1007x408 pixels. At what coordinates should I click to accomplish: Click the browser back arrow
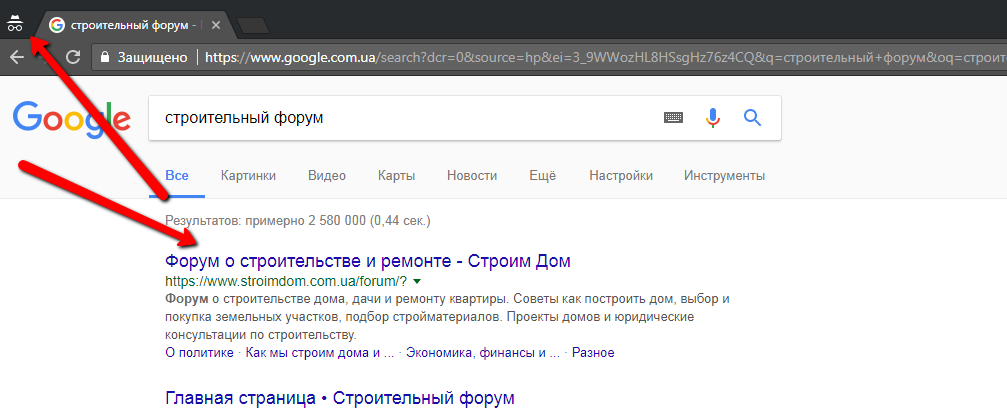pos(17,57)
